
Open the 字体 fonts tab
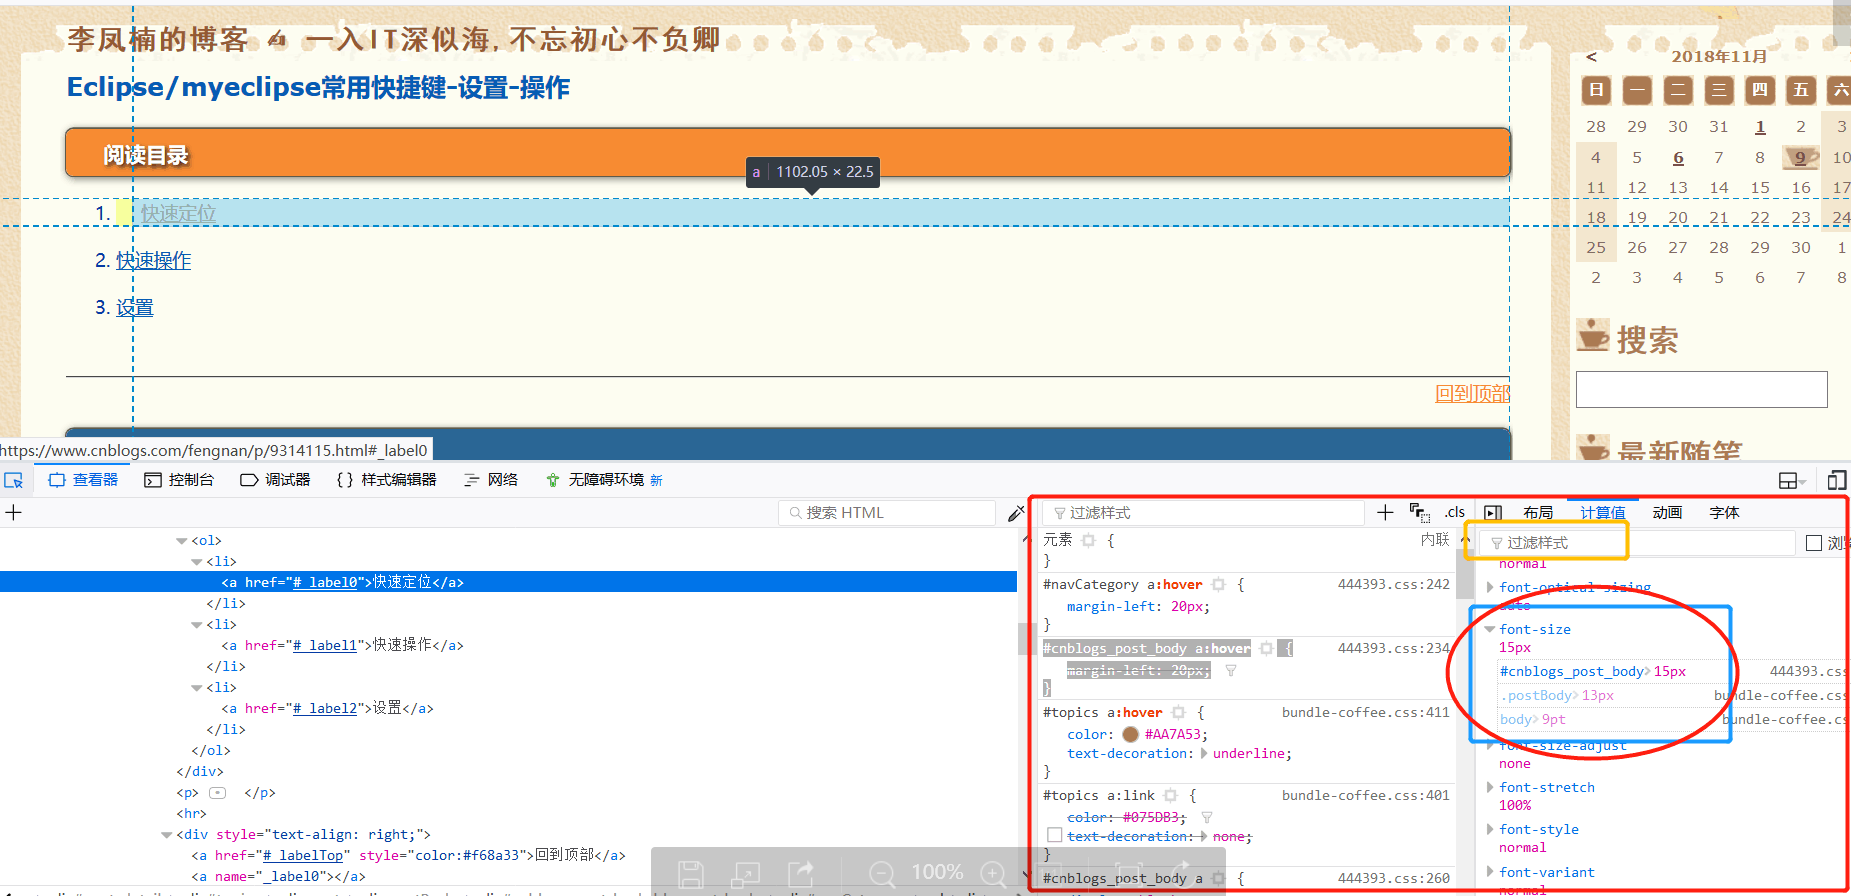coord(1724,513)
